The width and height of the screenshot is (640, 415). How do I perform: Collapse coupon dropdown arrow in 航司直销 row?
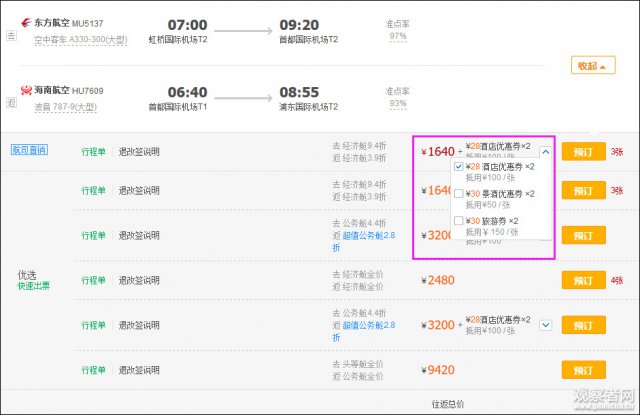[546, 152]
